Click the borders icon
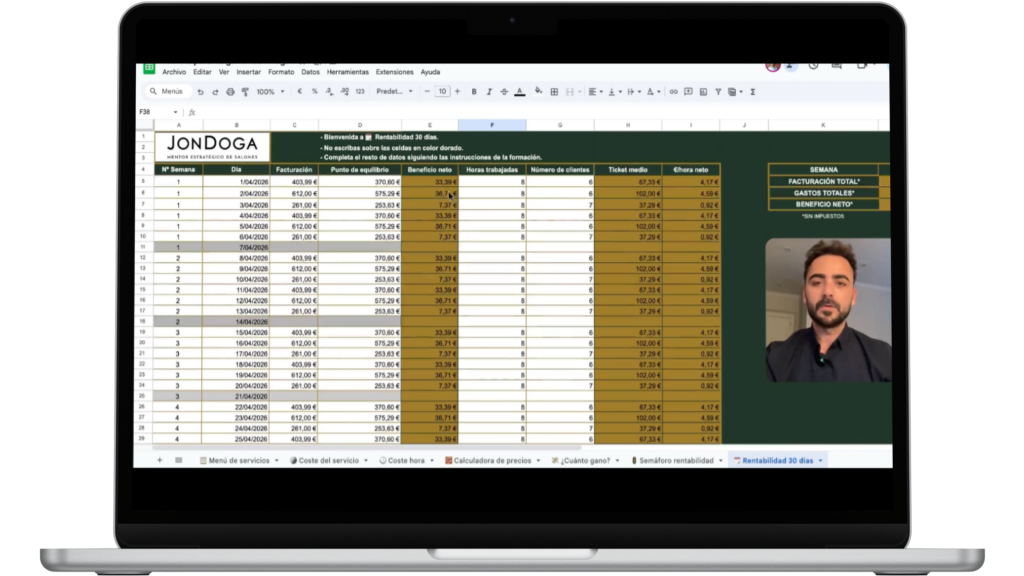 [x=554, y=92]
